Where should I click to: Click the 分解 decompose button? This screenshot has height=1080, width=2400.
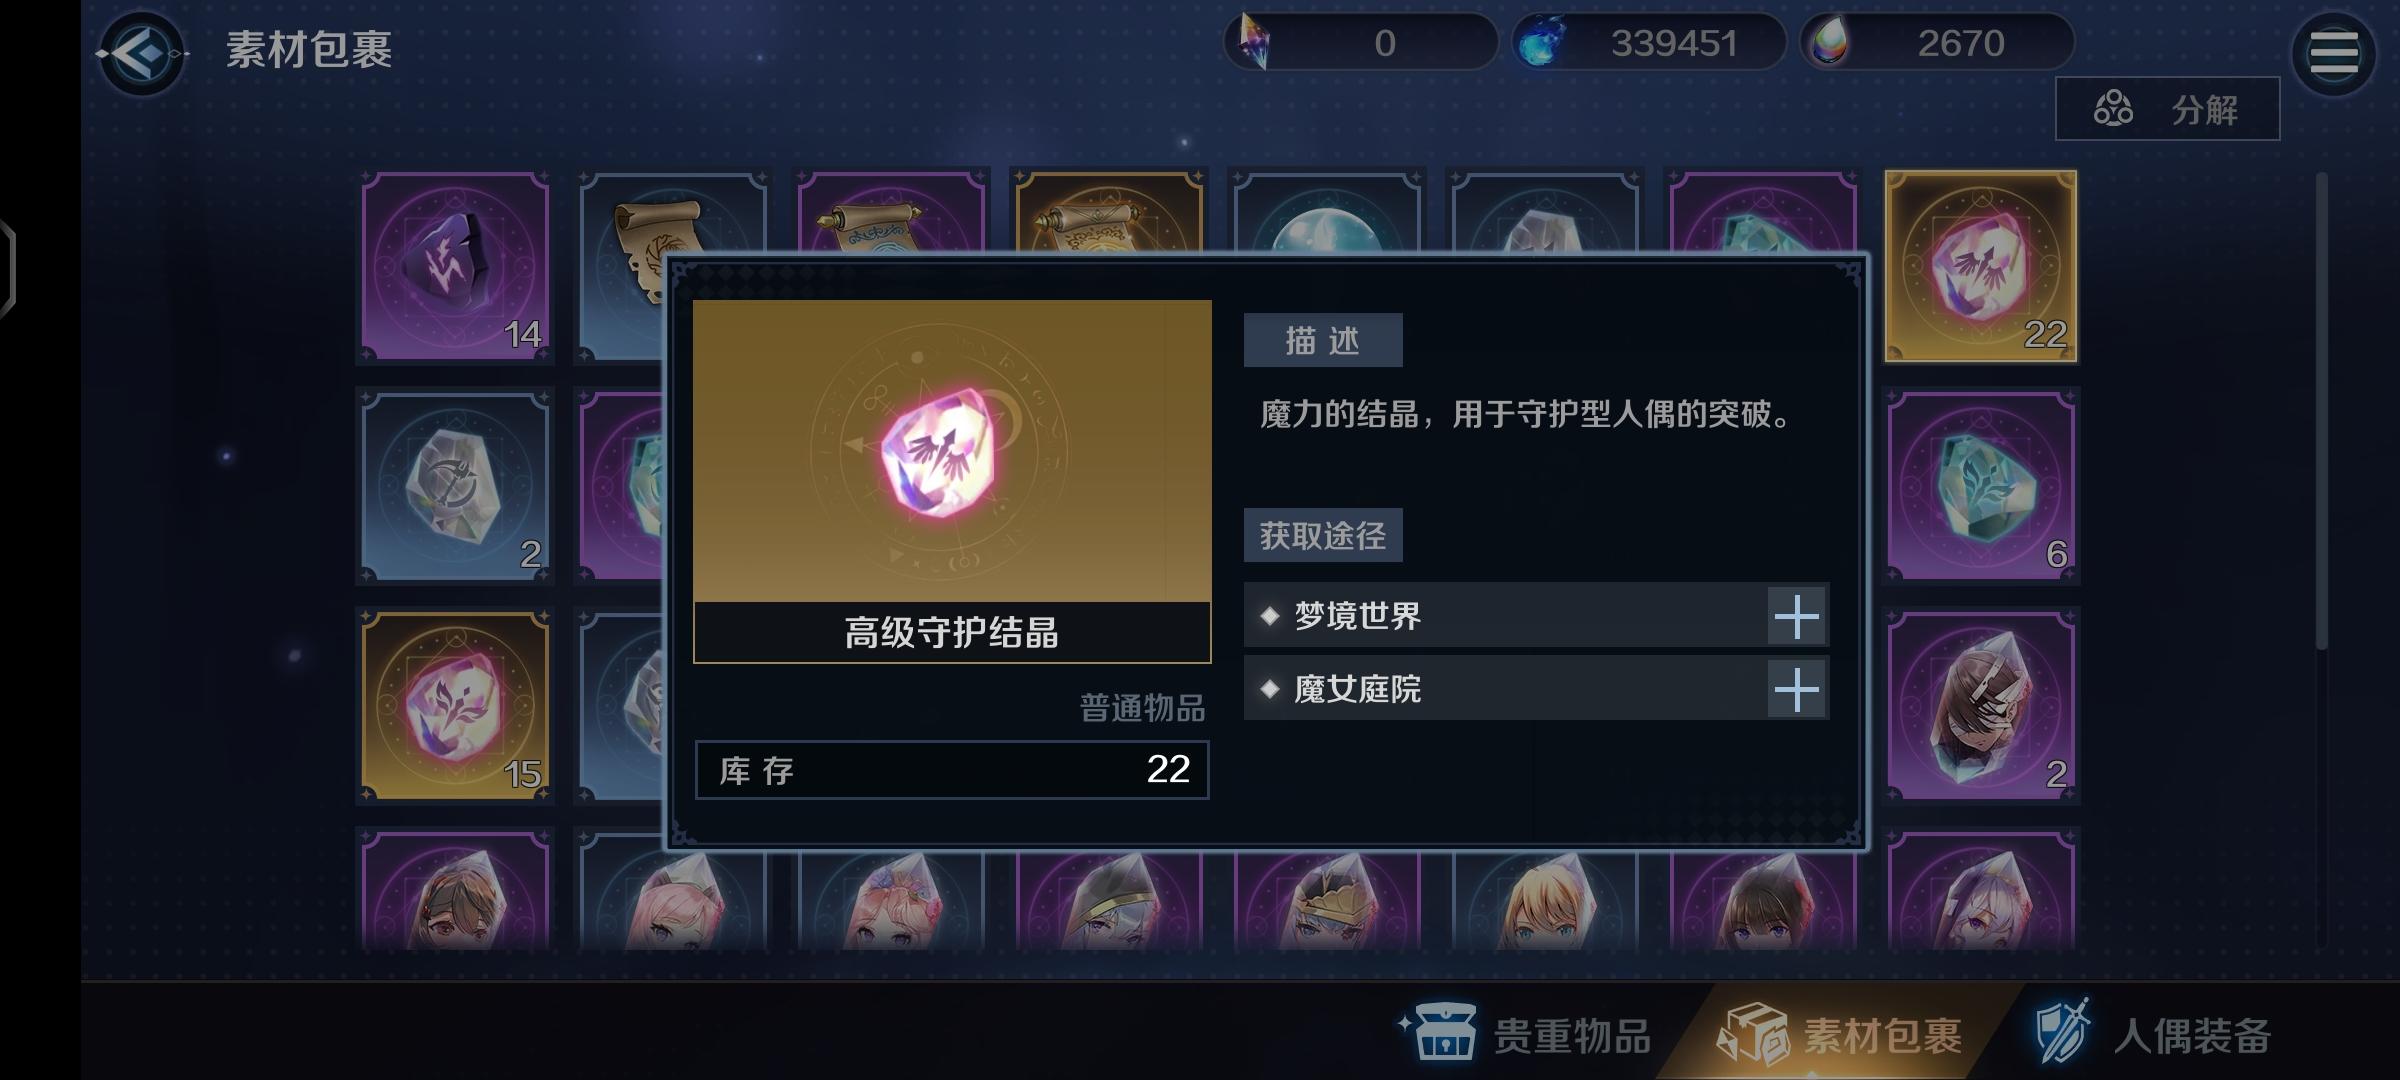tap(2167, 109)
